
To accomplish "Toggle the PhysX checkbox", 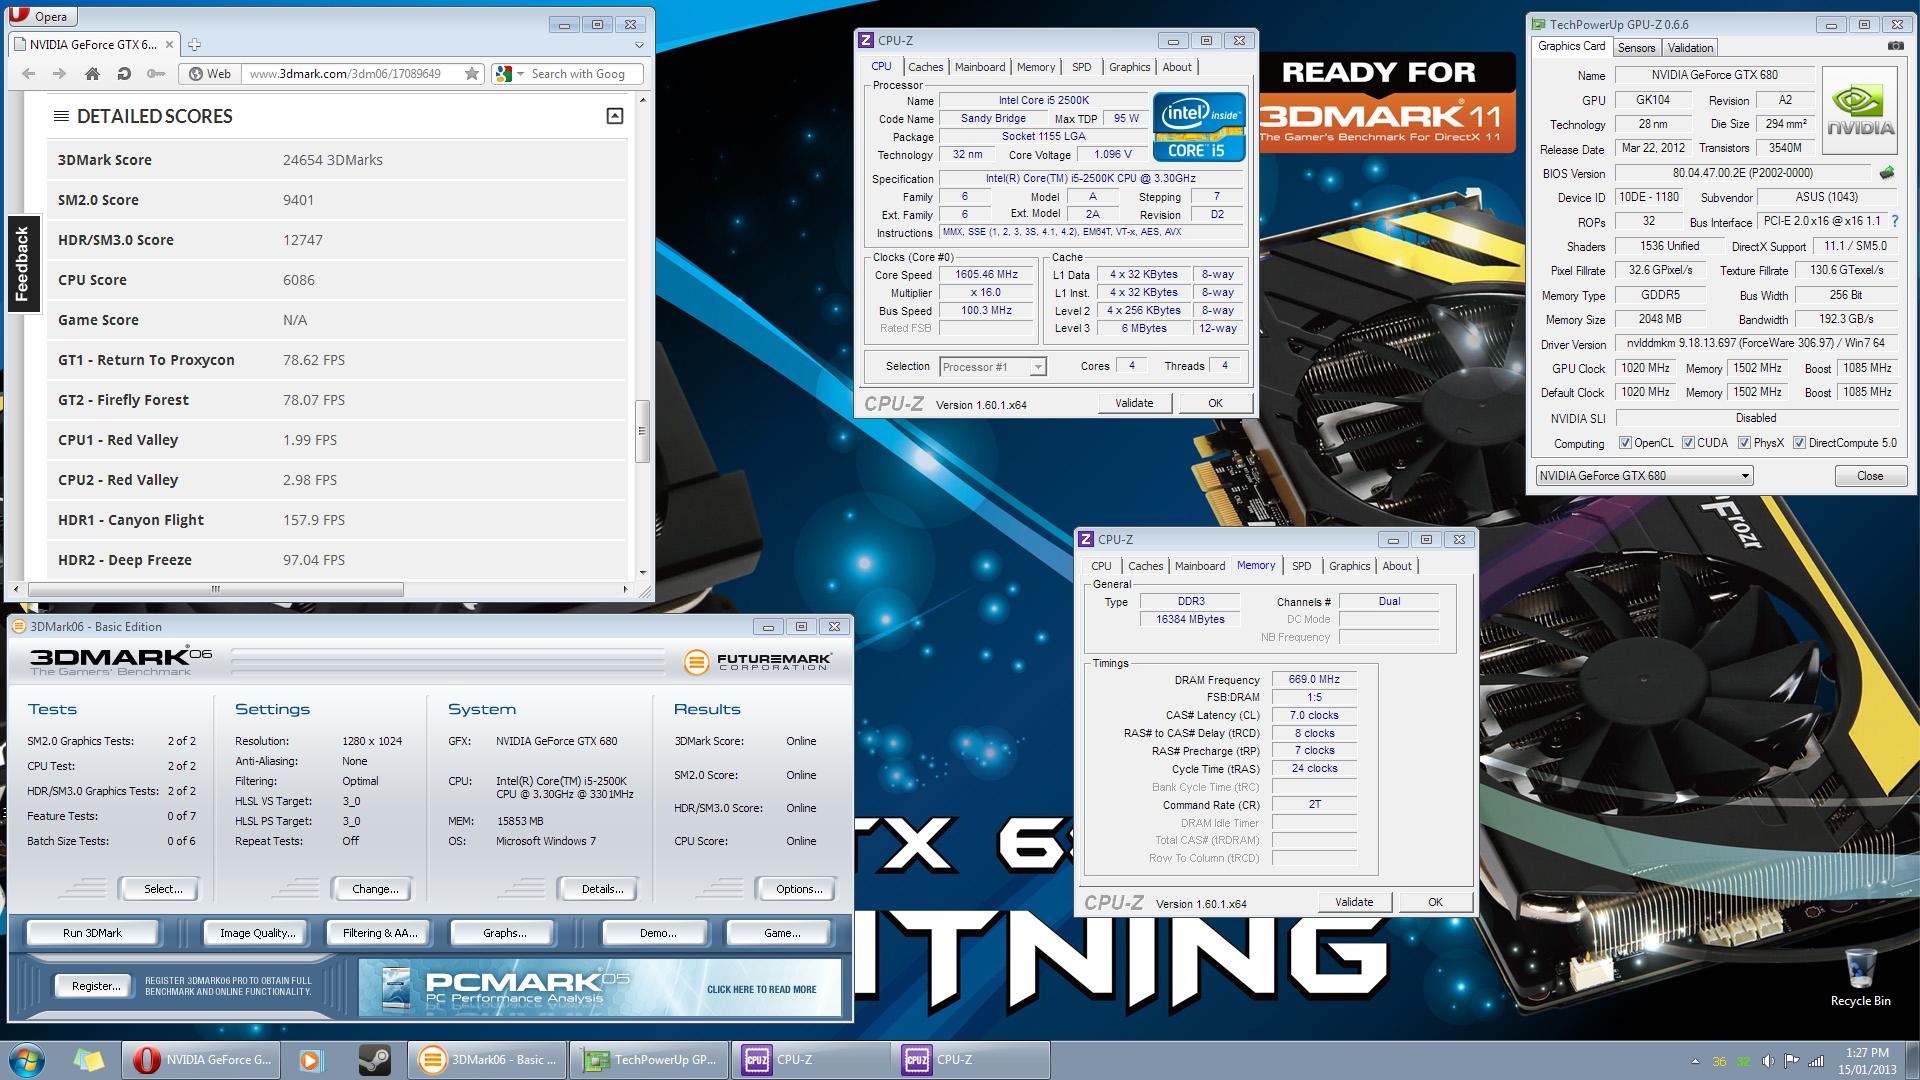I will pos(1744,443).
